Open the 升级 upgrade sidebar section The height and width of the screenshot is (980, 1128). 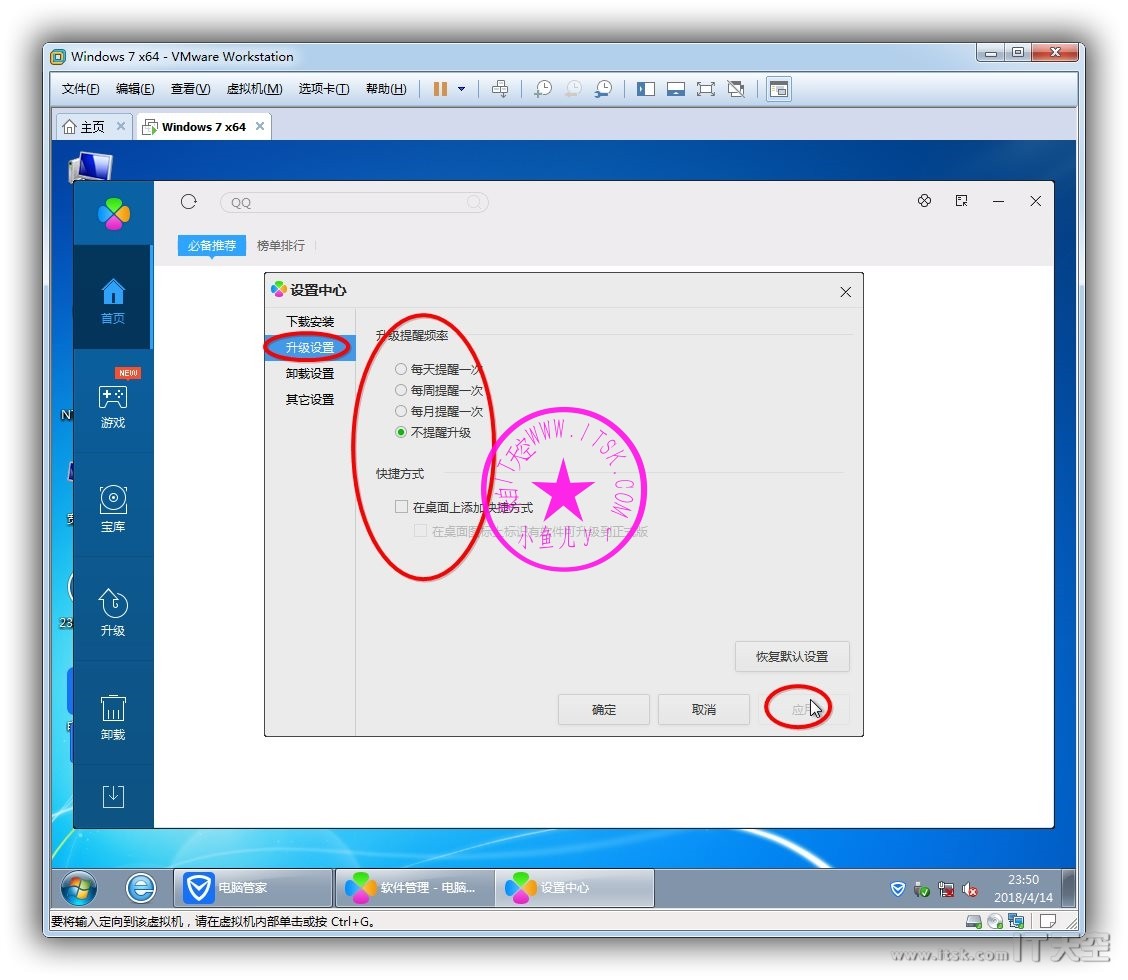(113, 612)
